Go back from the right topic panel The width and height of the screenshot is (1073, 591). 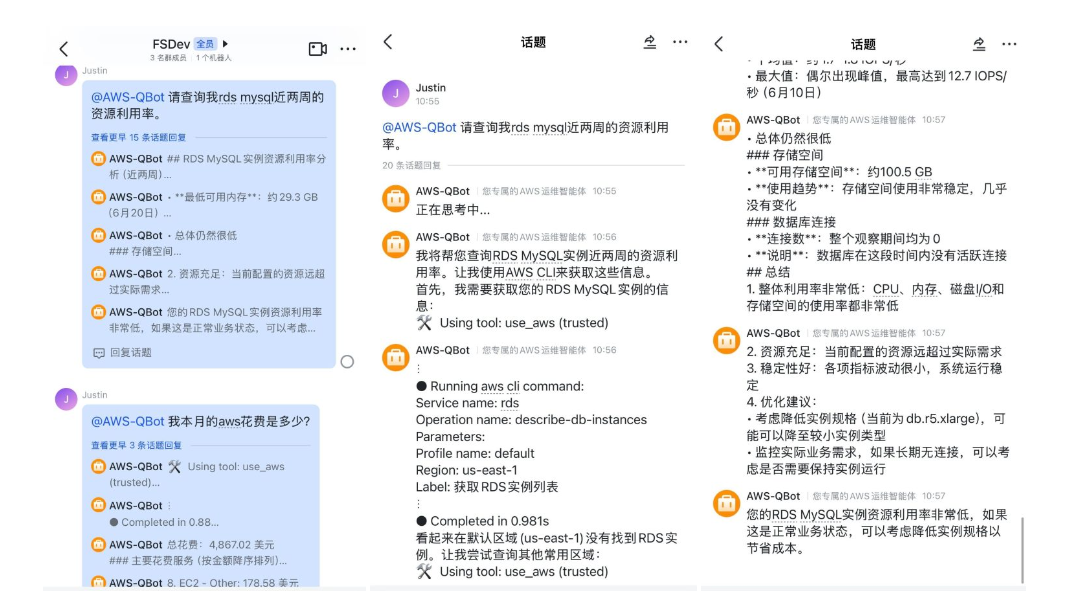click(719, 44)
